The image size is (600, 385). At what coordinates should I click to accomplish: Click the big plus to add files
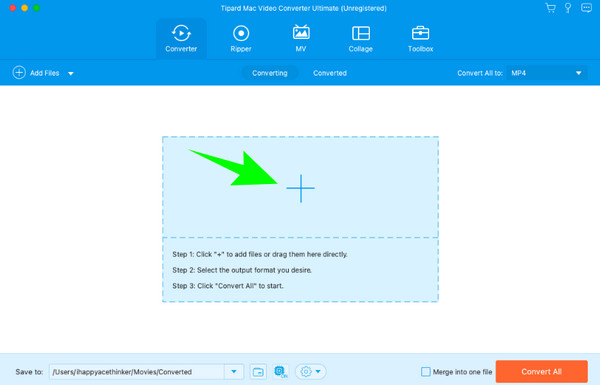coord(301,188)
